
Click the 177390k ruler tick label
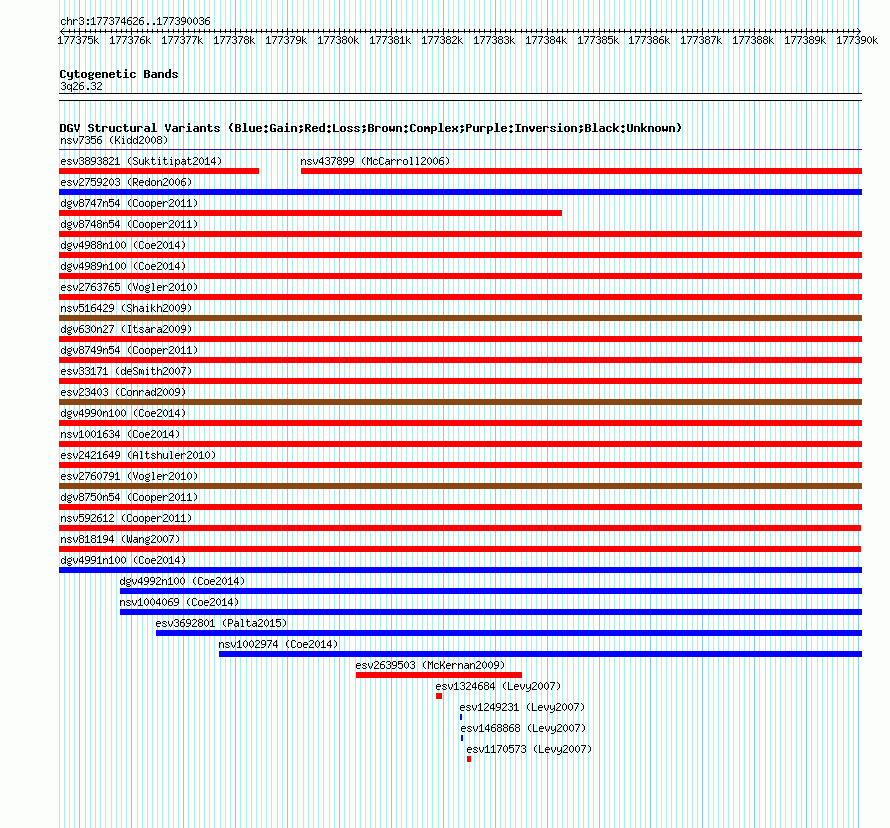[x=857, y=40]
